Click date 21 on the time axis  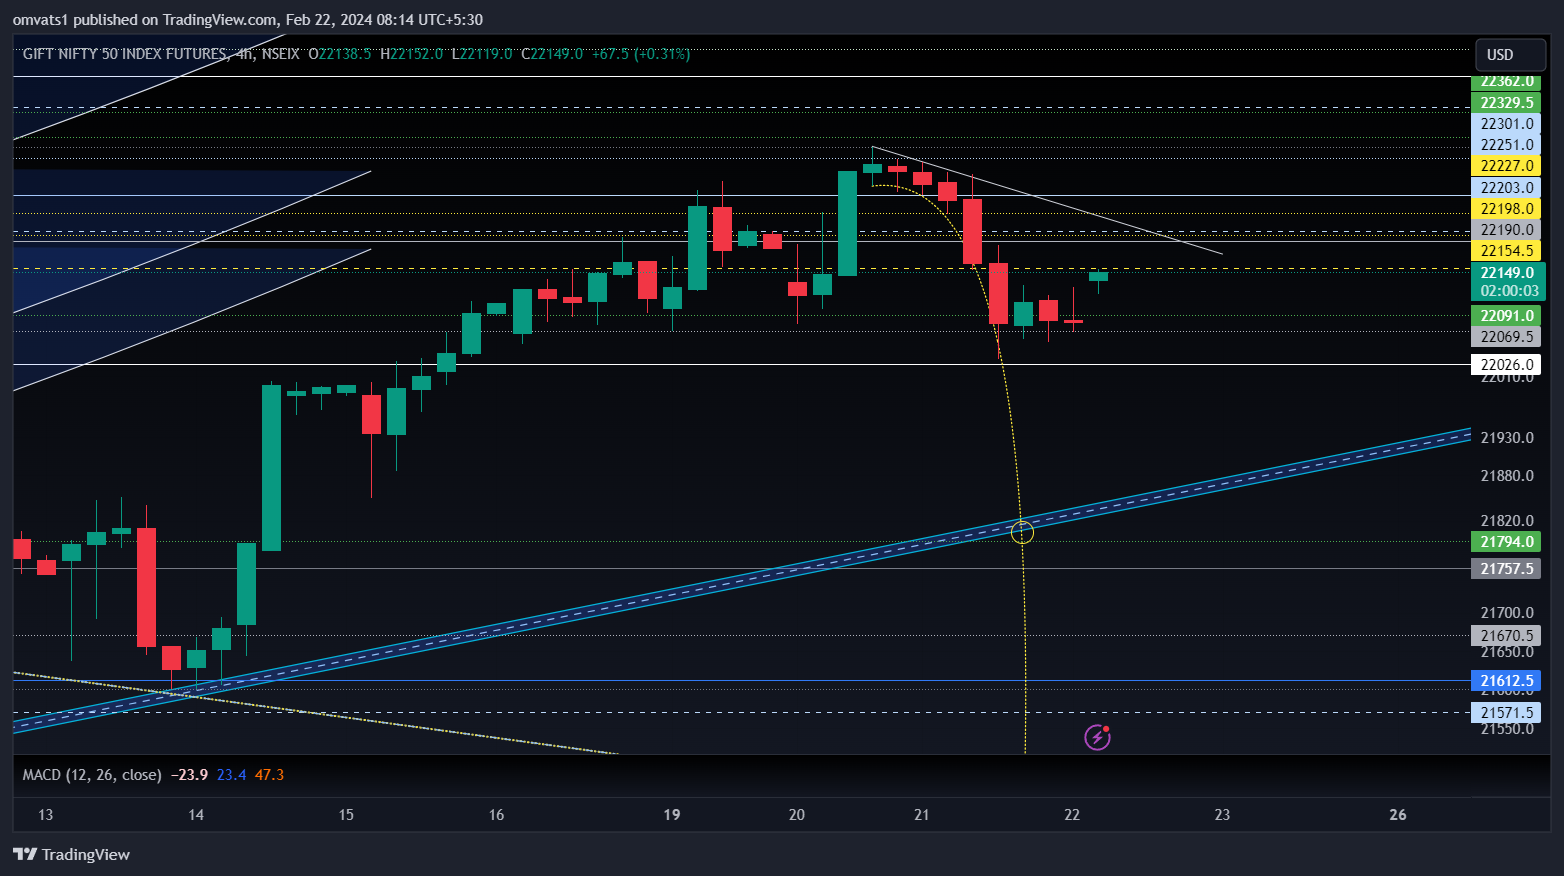coord(922,815)
